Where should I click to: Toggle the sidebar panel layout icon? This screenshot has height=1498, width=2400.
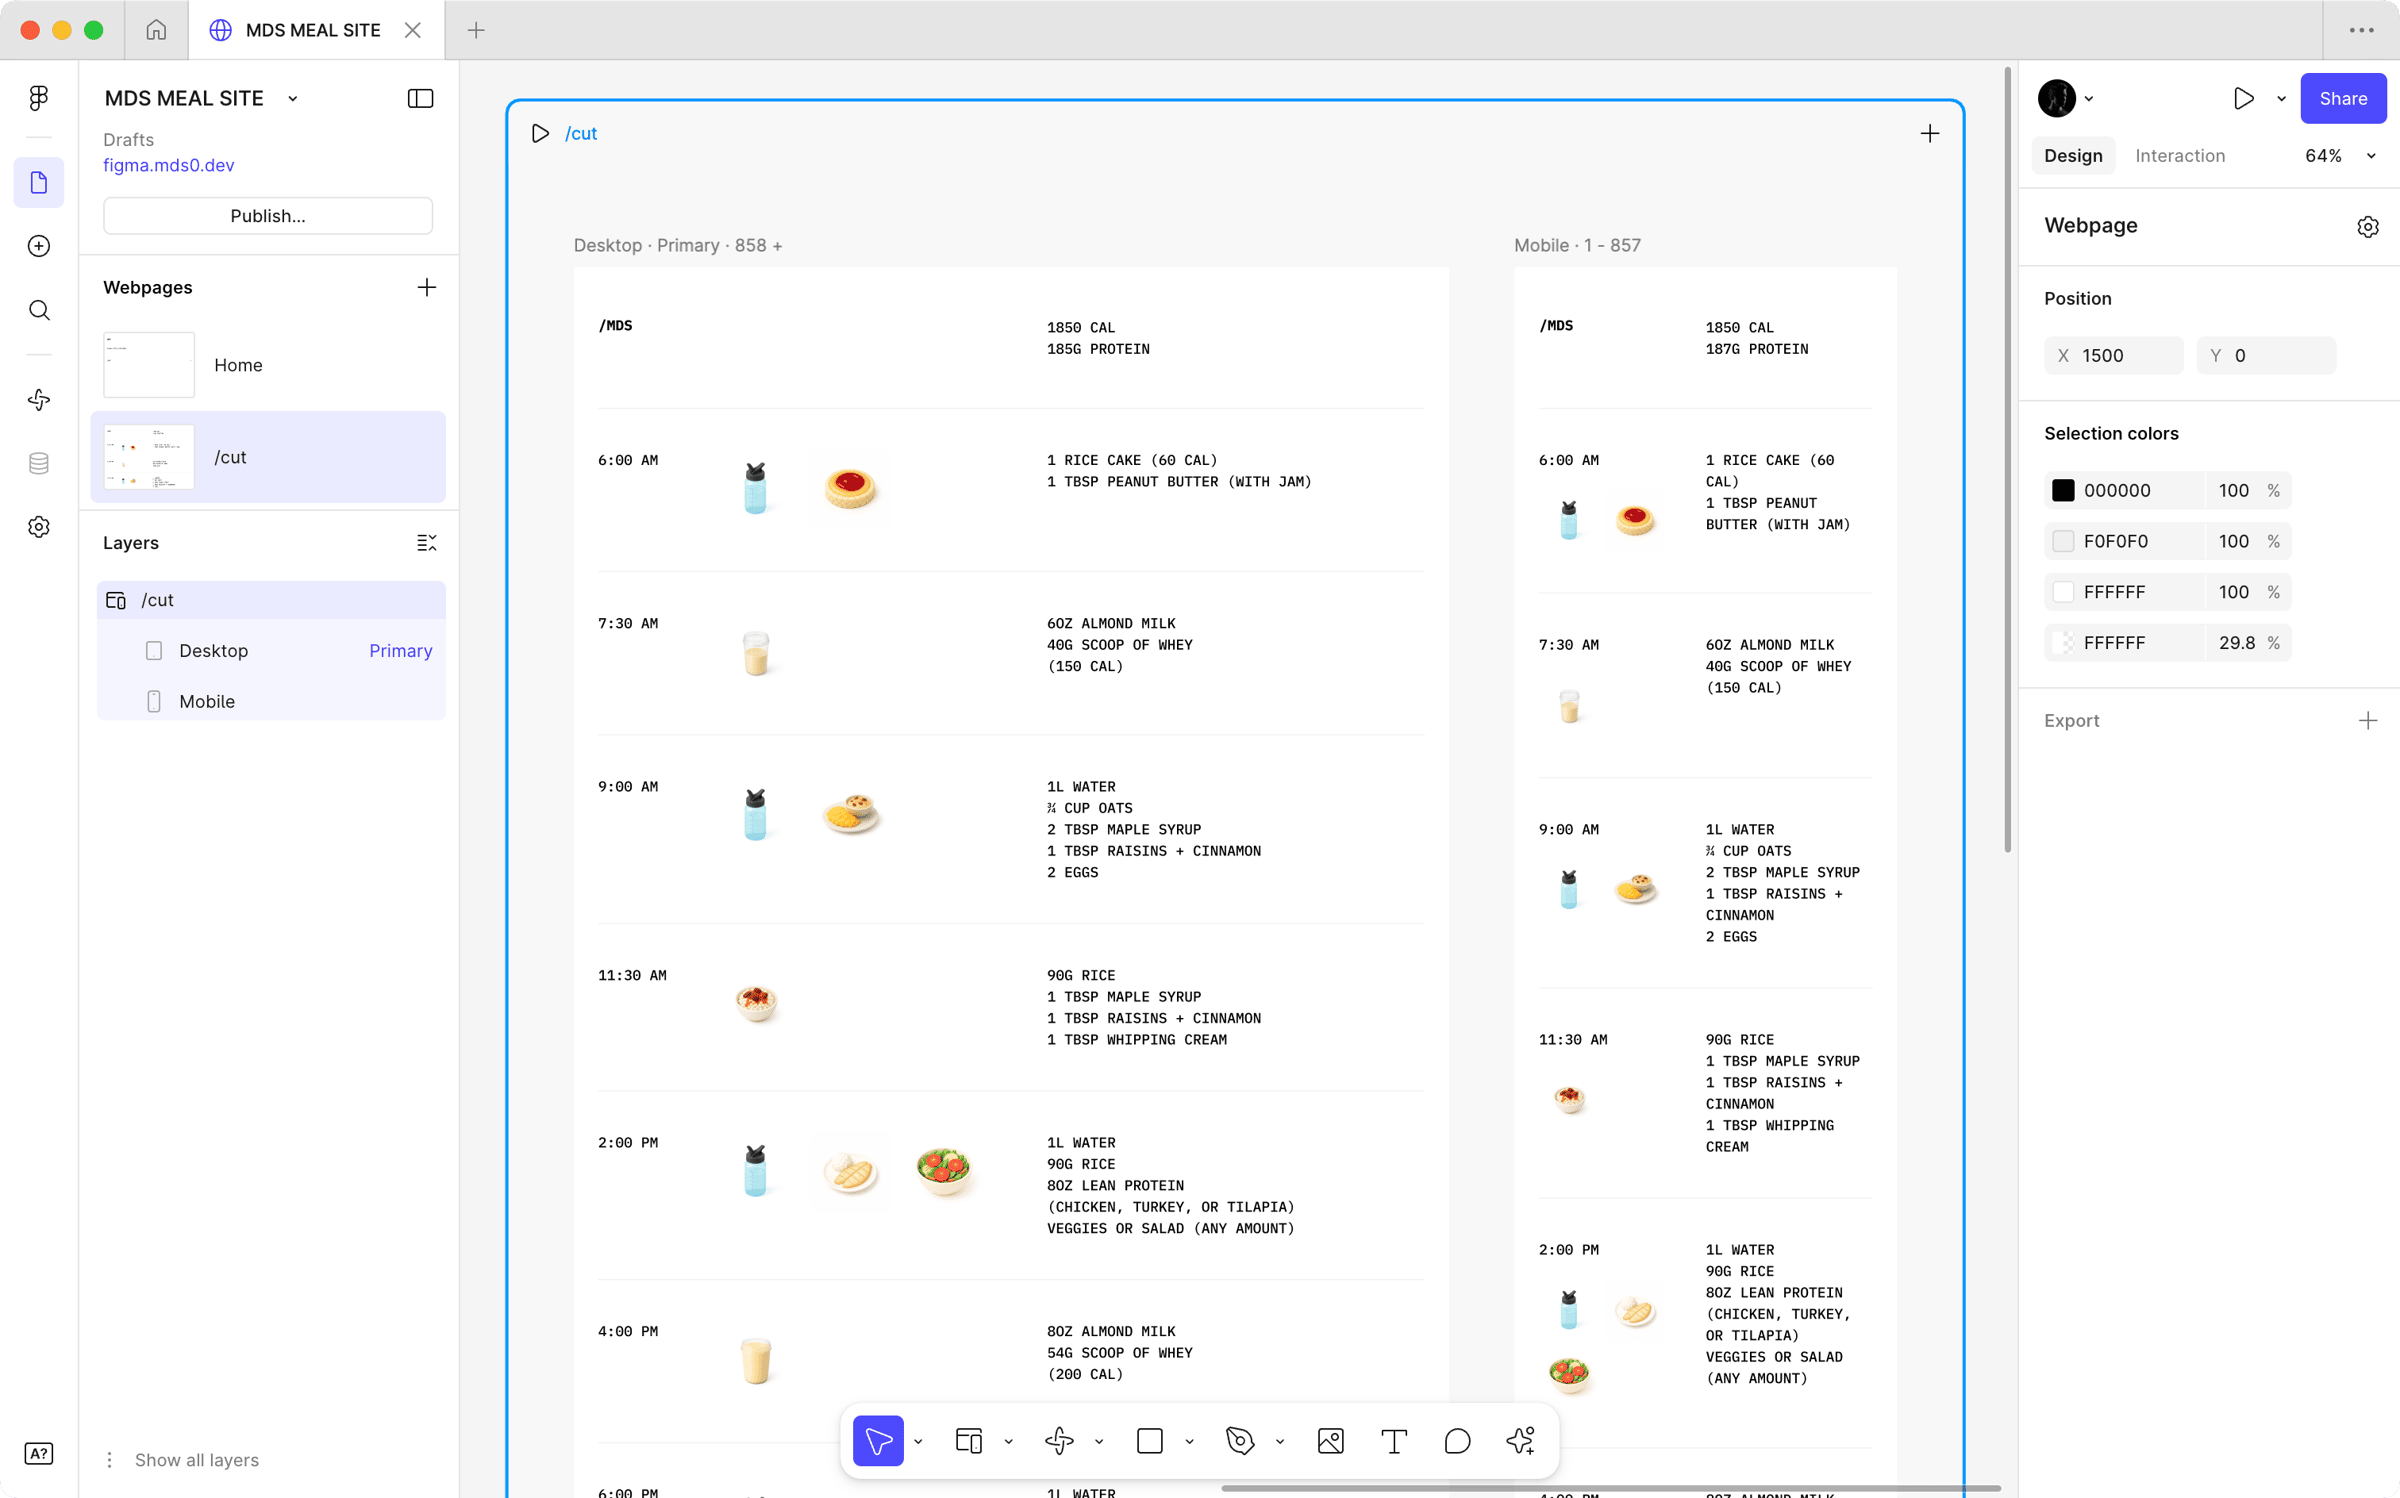click(420, 98)
